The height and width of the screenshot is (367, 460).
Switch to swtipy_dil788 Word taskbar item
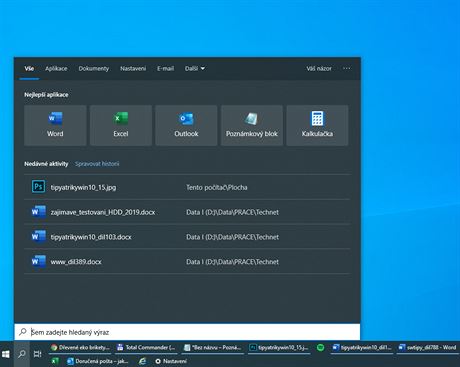[x=428, y=347]
